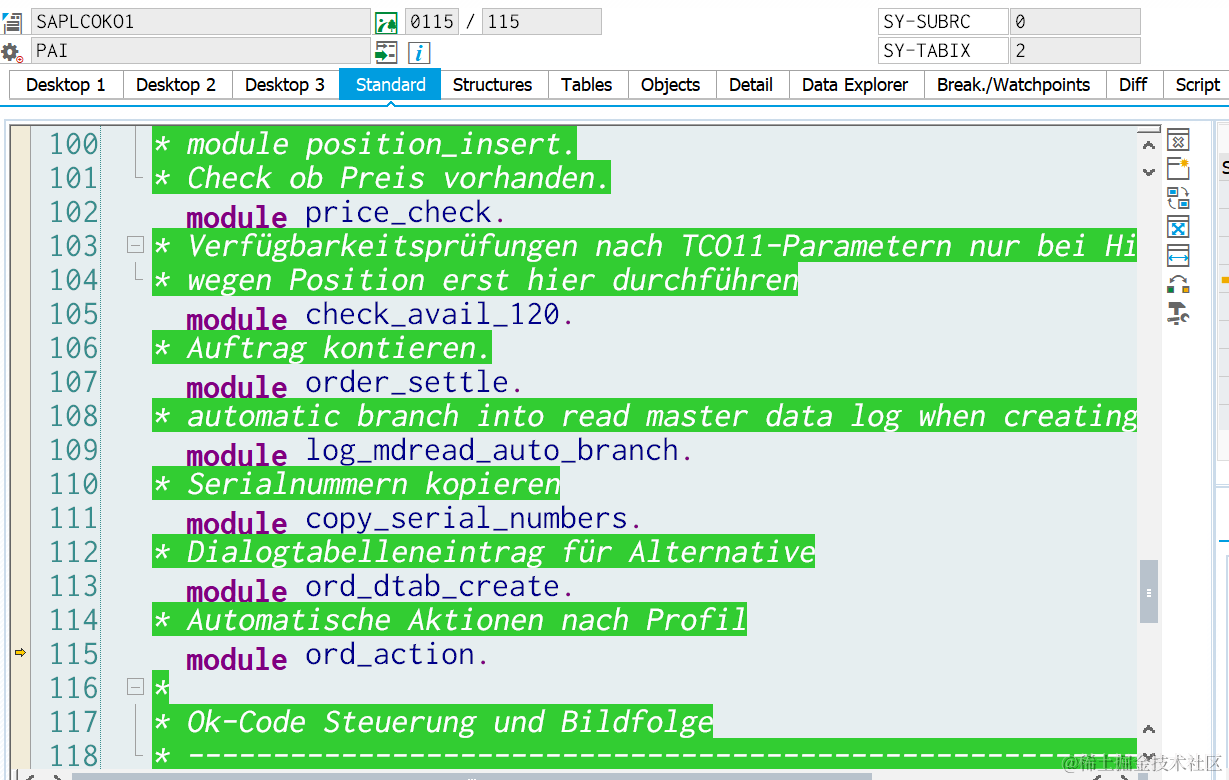Add a new tool with the star icon
Screen dimensions: 1229x780
point(1178,169)
